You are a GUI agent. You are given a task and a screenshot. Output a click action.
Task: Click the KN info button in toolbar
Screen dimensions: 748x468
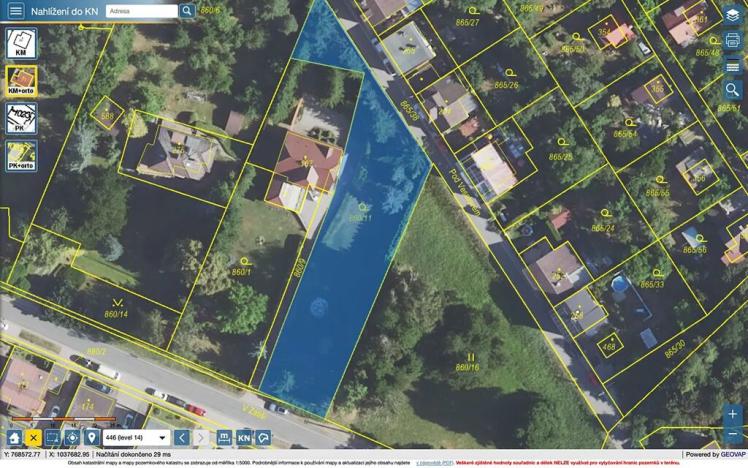tap(244, 438)
